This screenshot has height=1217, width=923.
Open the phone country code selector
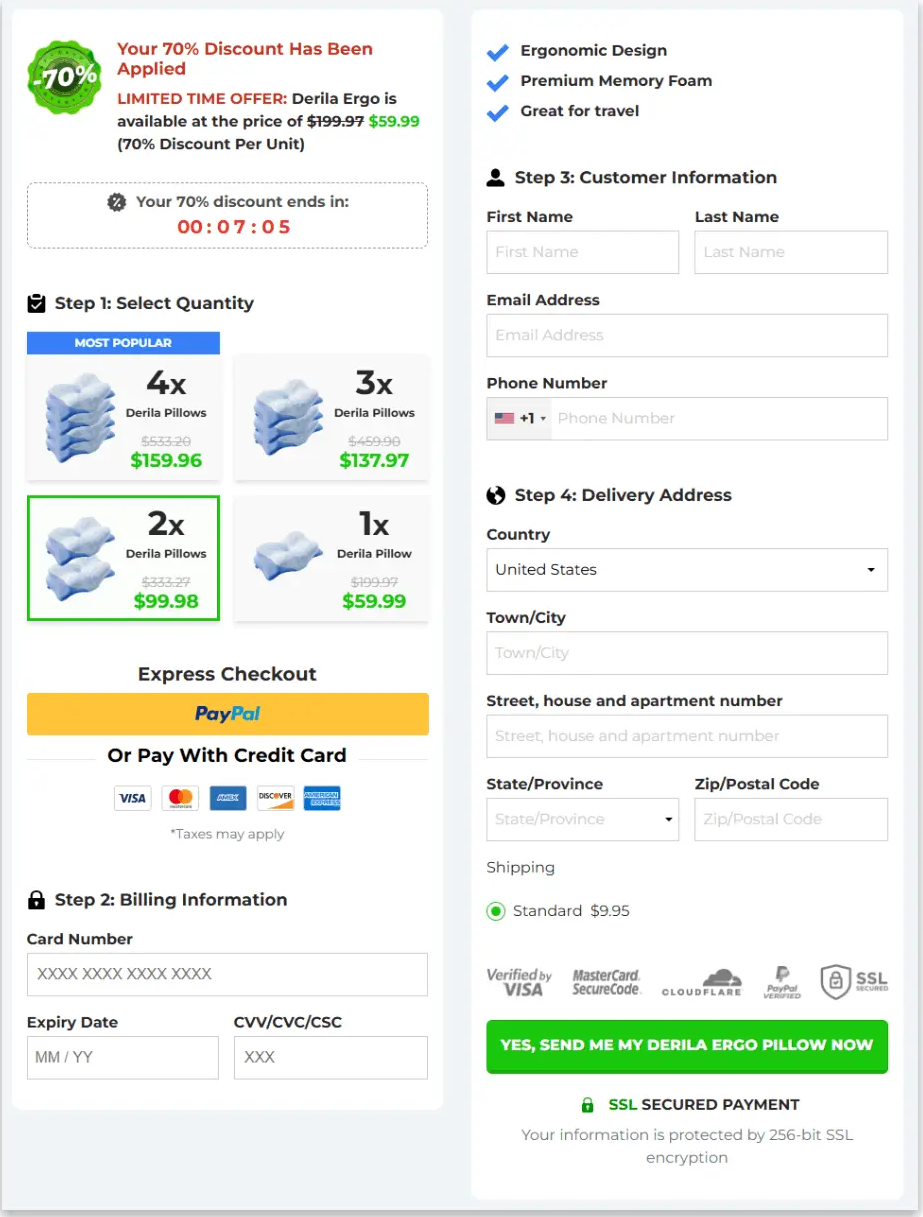[520, 419]
